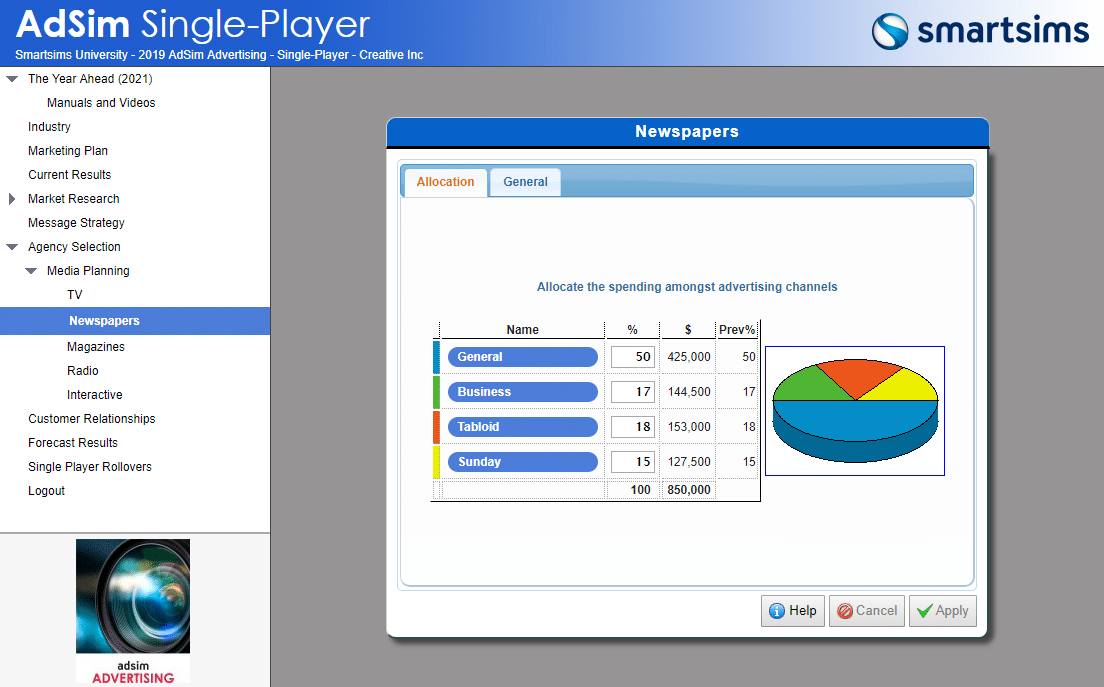
Task: Focus the Tabloid percentage field
Action: [x=633, y=427]
